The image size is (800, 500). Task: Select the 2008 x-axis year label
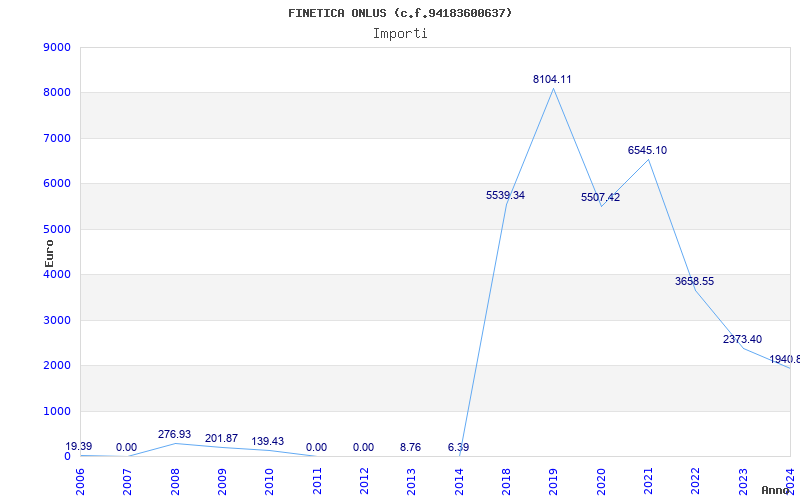[176, 480]
